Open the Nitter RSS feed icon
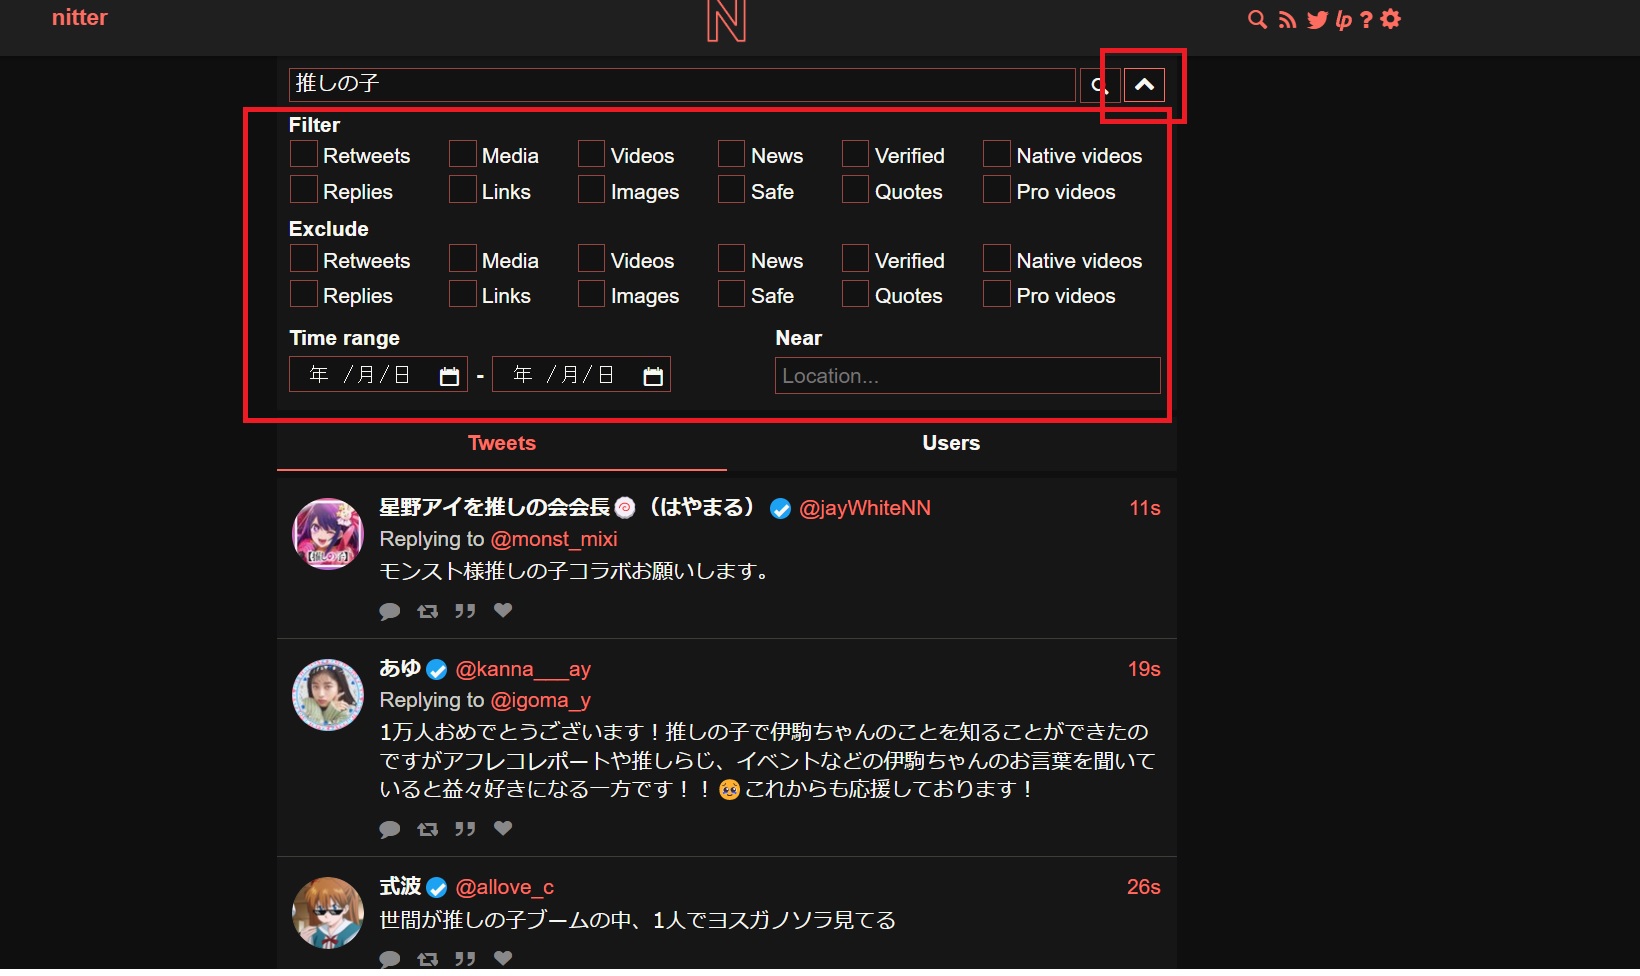Screen dimensions: 1640x976 click(x=1286, y=19)
